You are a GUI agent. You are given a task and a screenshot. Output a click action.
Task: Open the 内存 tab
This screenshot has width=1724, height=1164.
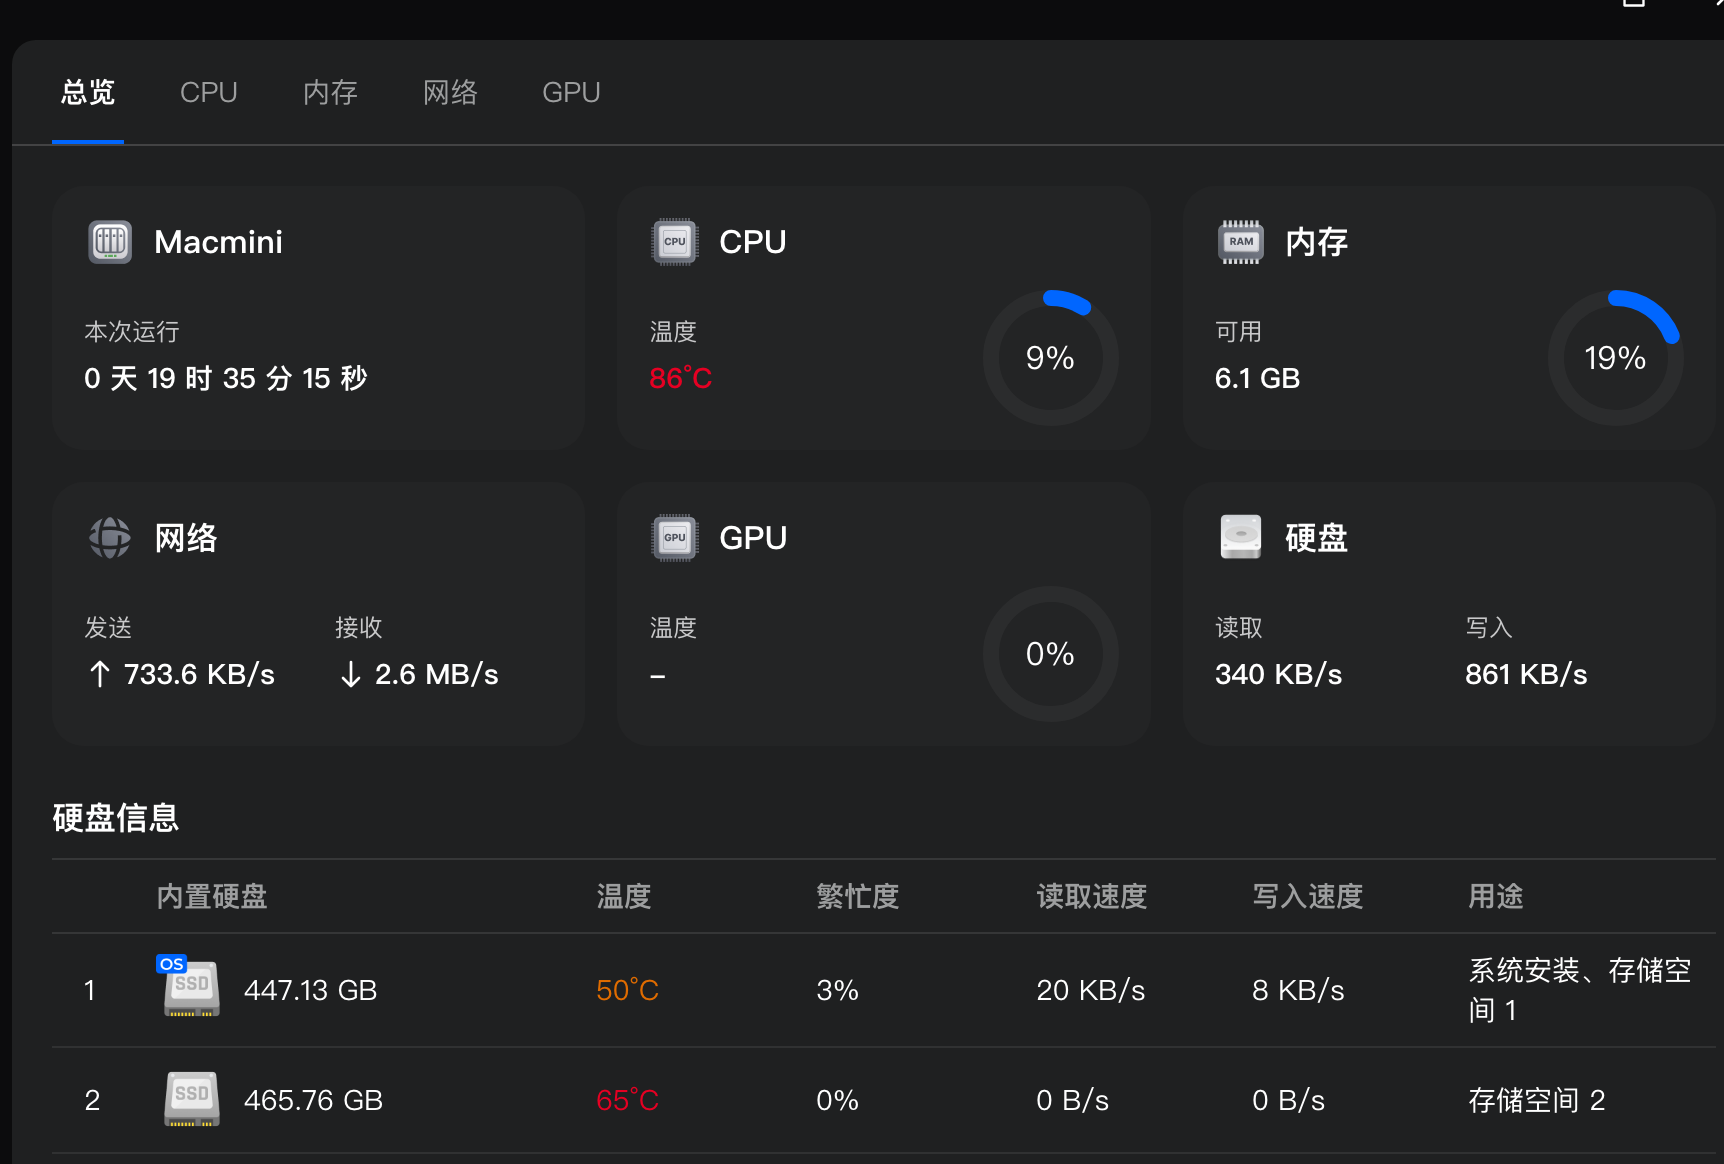330,93
